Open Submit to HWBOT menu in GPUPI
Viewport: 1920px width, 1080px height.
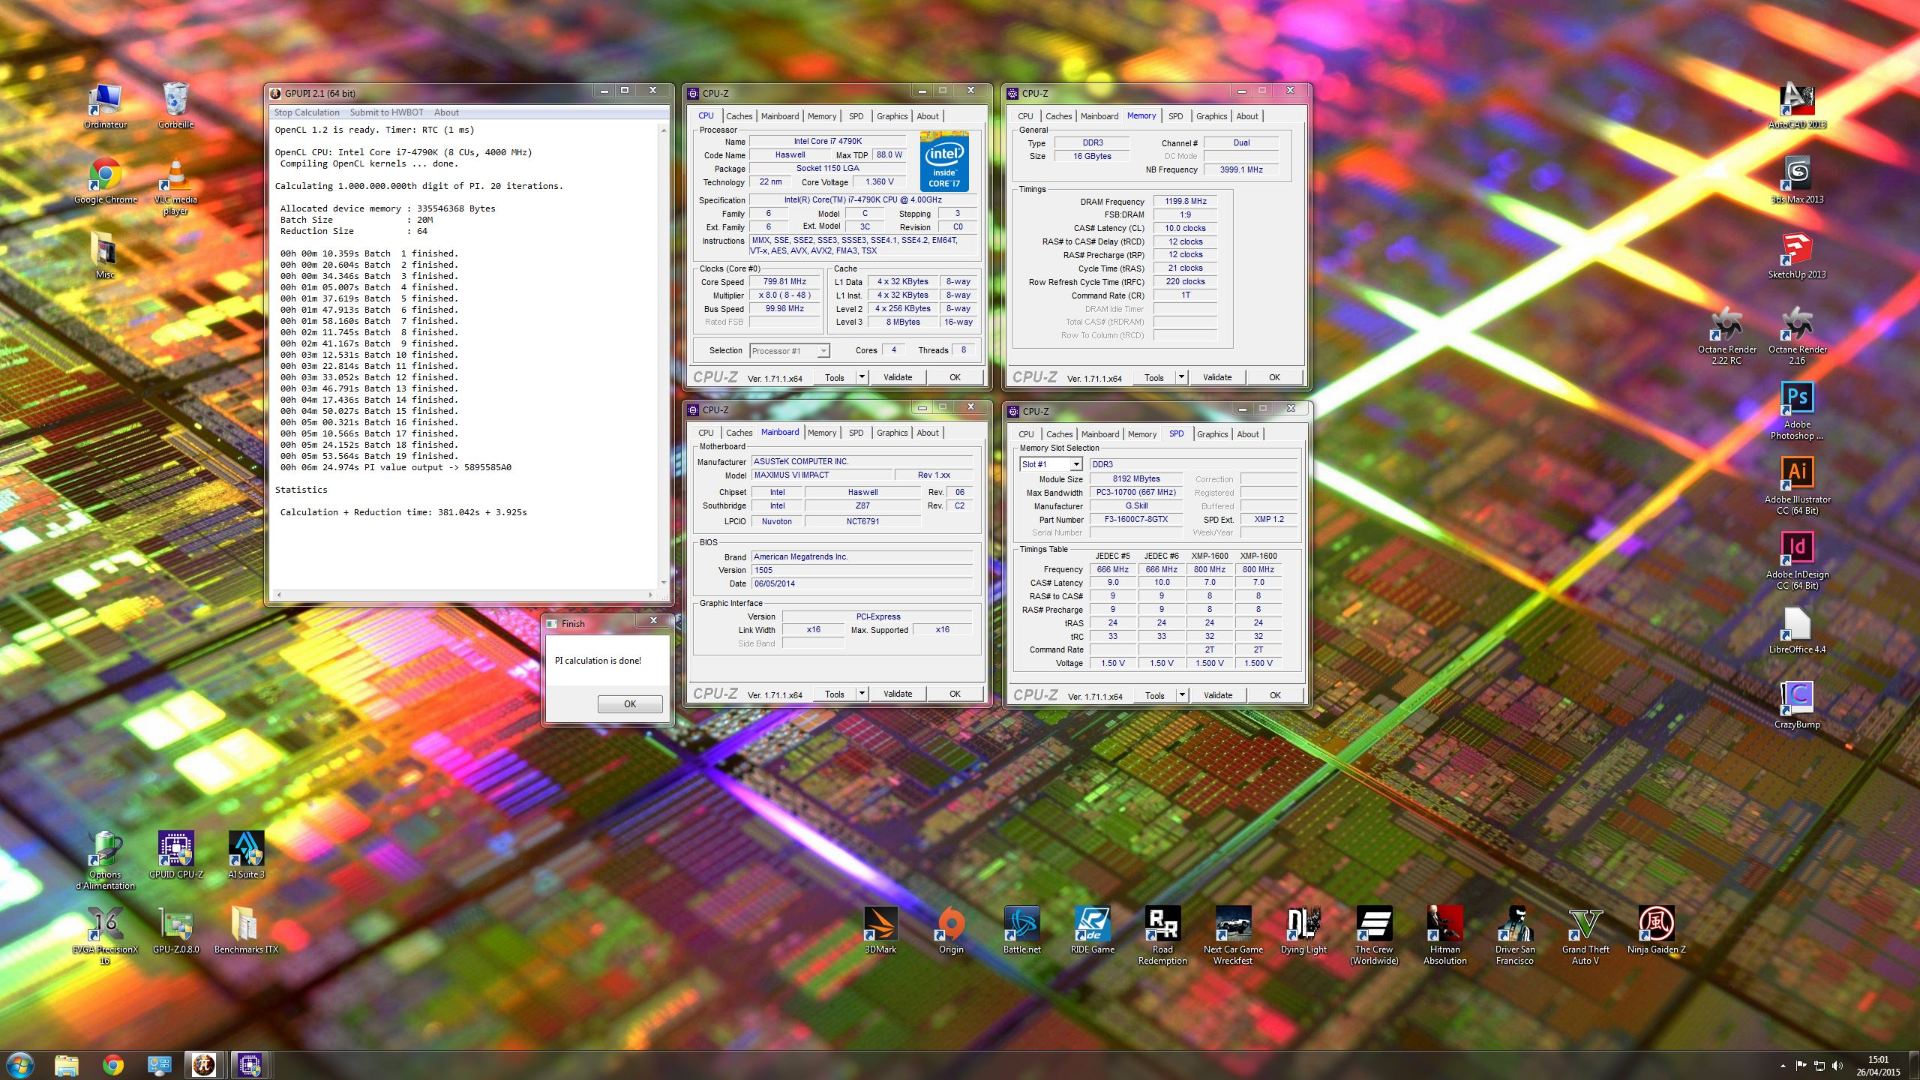click(x=386, y=113)
